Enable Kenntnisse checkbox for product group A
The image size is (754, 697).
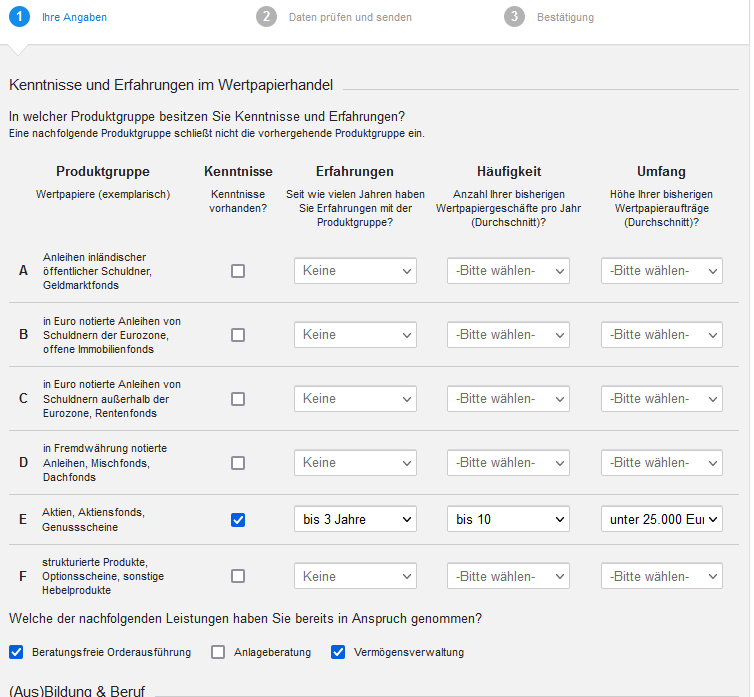click(238, 271)
